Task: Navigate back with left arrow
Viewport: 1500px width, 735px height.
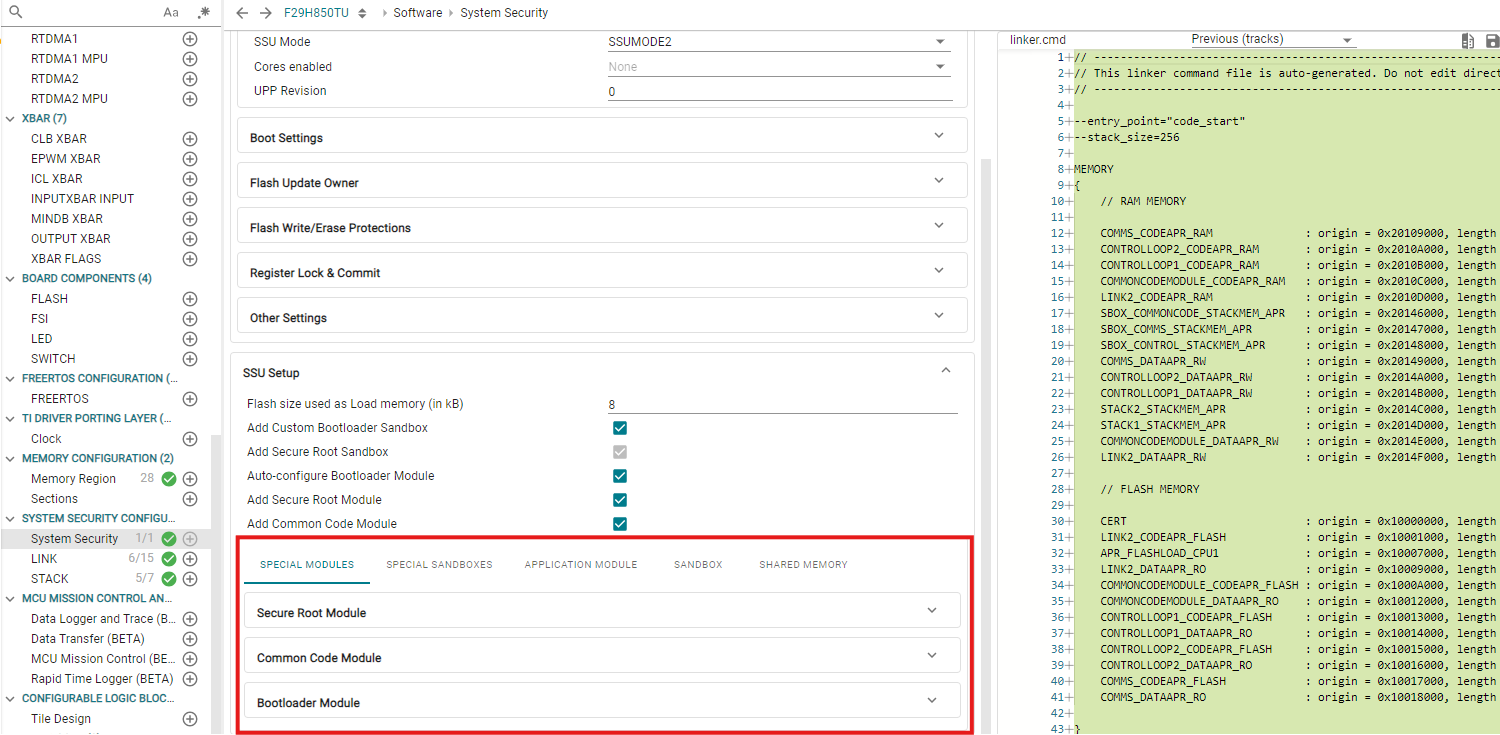Action: pyautogui.click(x=242, y=13)
